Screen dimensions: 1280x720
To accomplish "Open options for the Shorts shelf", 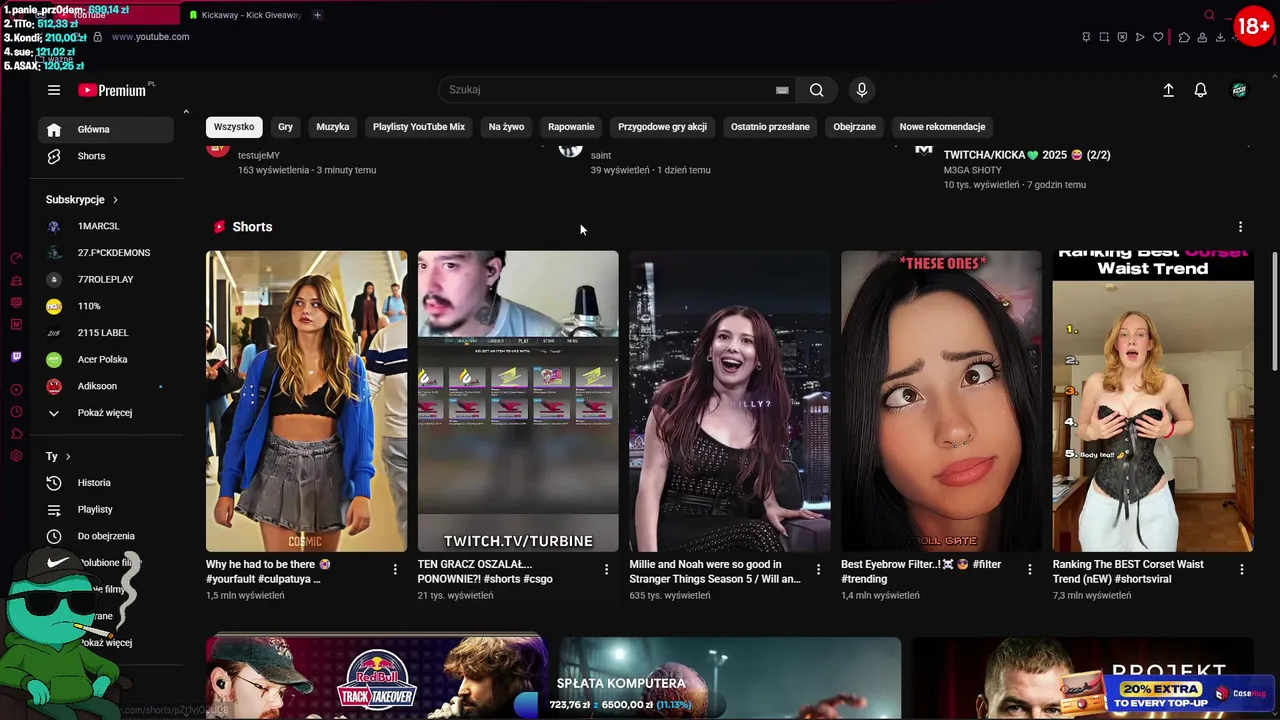I will 1240,227.
